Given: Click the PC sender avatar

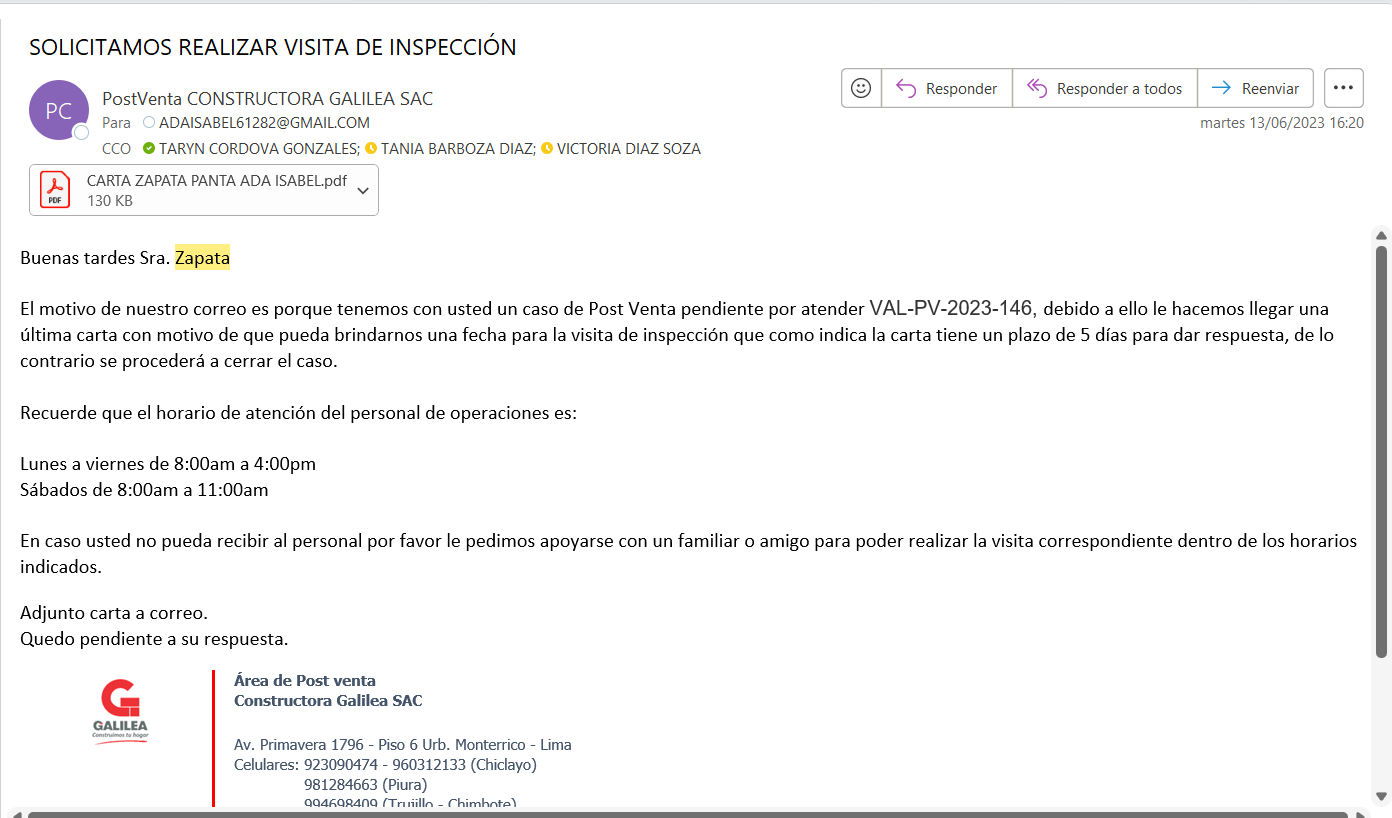Looking at the screenshot, I should tap(59, 110).
